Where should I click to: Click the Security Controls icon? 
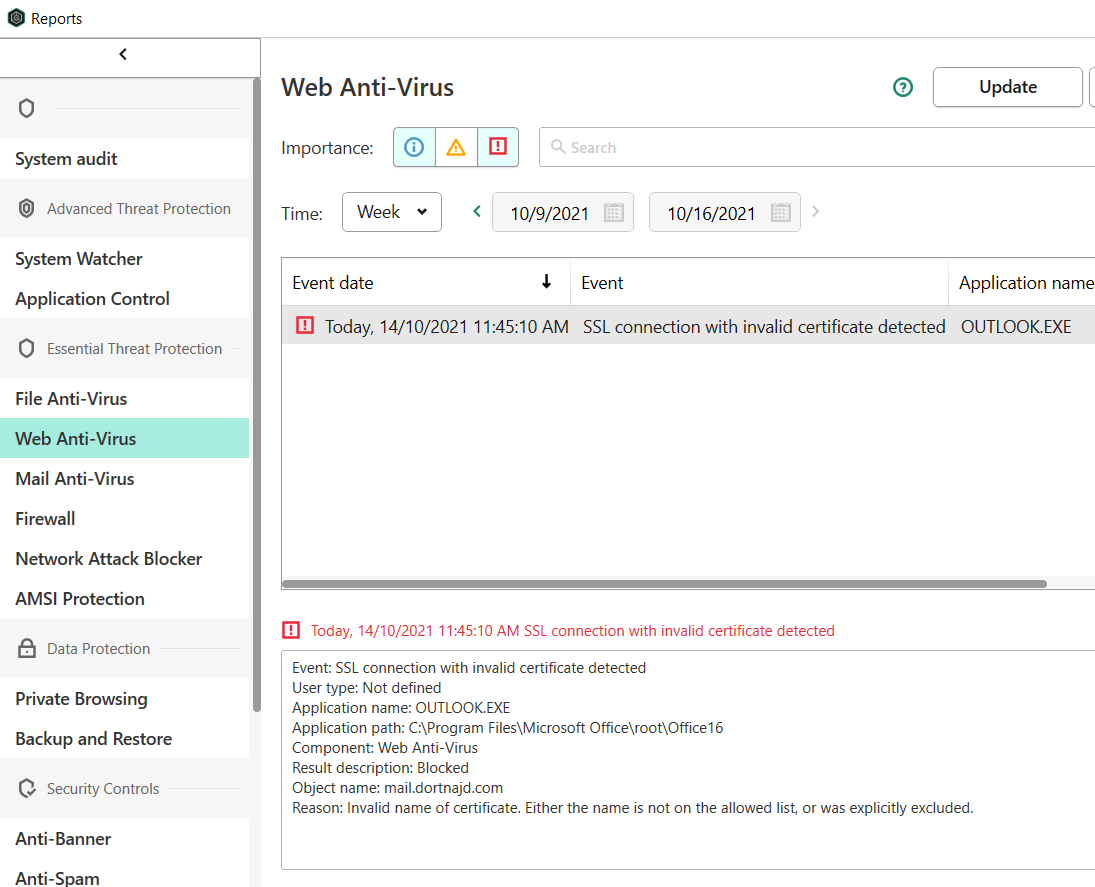pos(27,788)
